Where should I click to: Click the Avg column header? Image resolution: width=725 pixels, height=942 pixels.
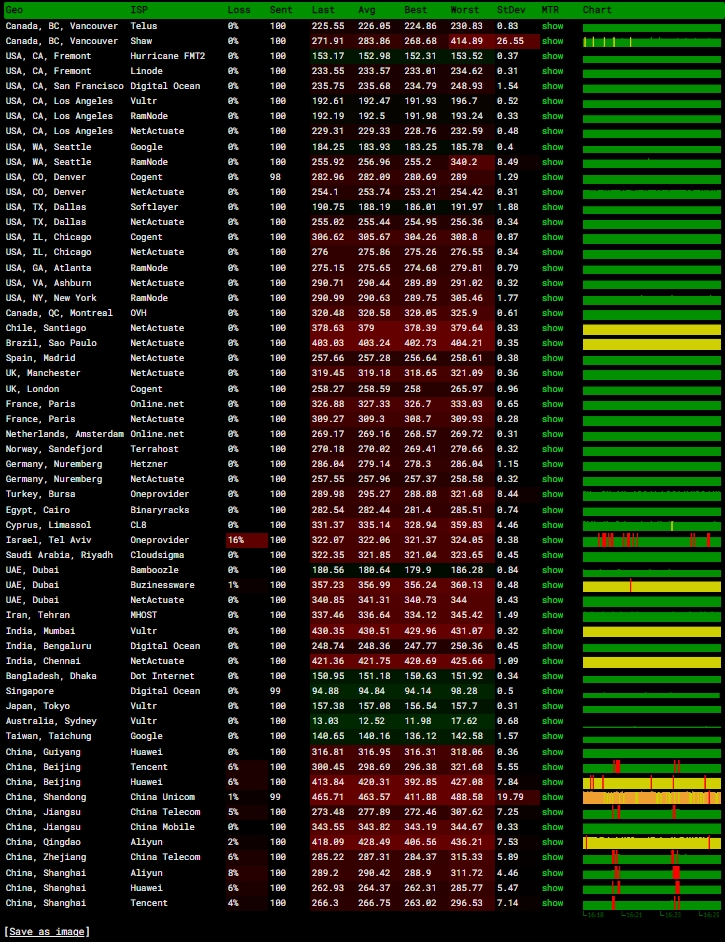coord(367,9)
